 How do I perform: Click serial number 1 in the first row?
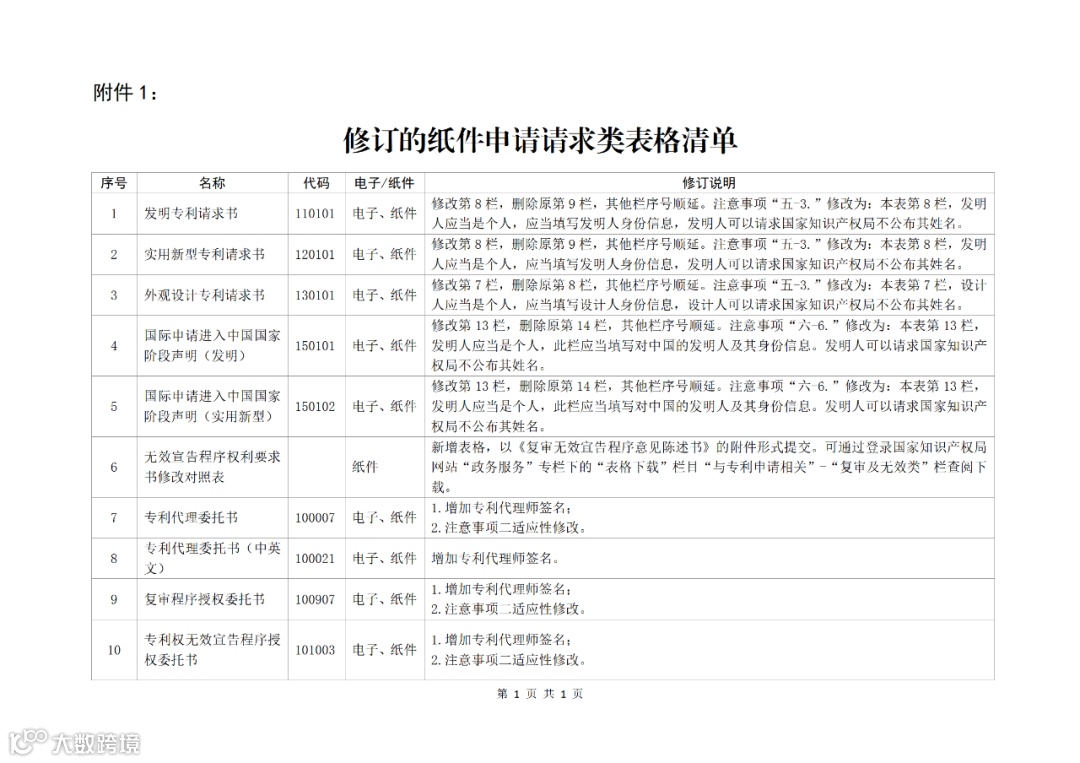(x=114, y=213)
